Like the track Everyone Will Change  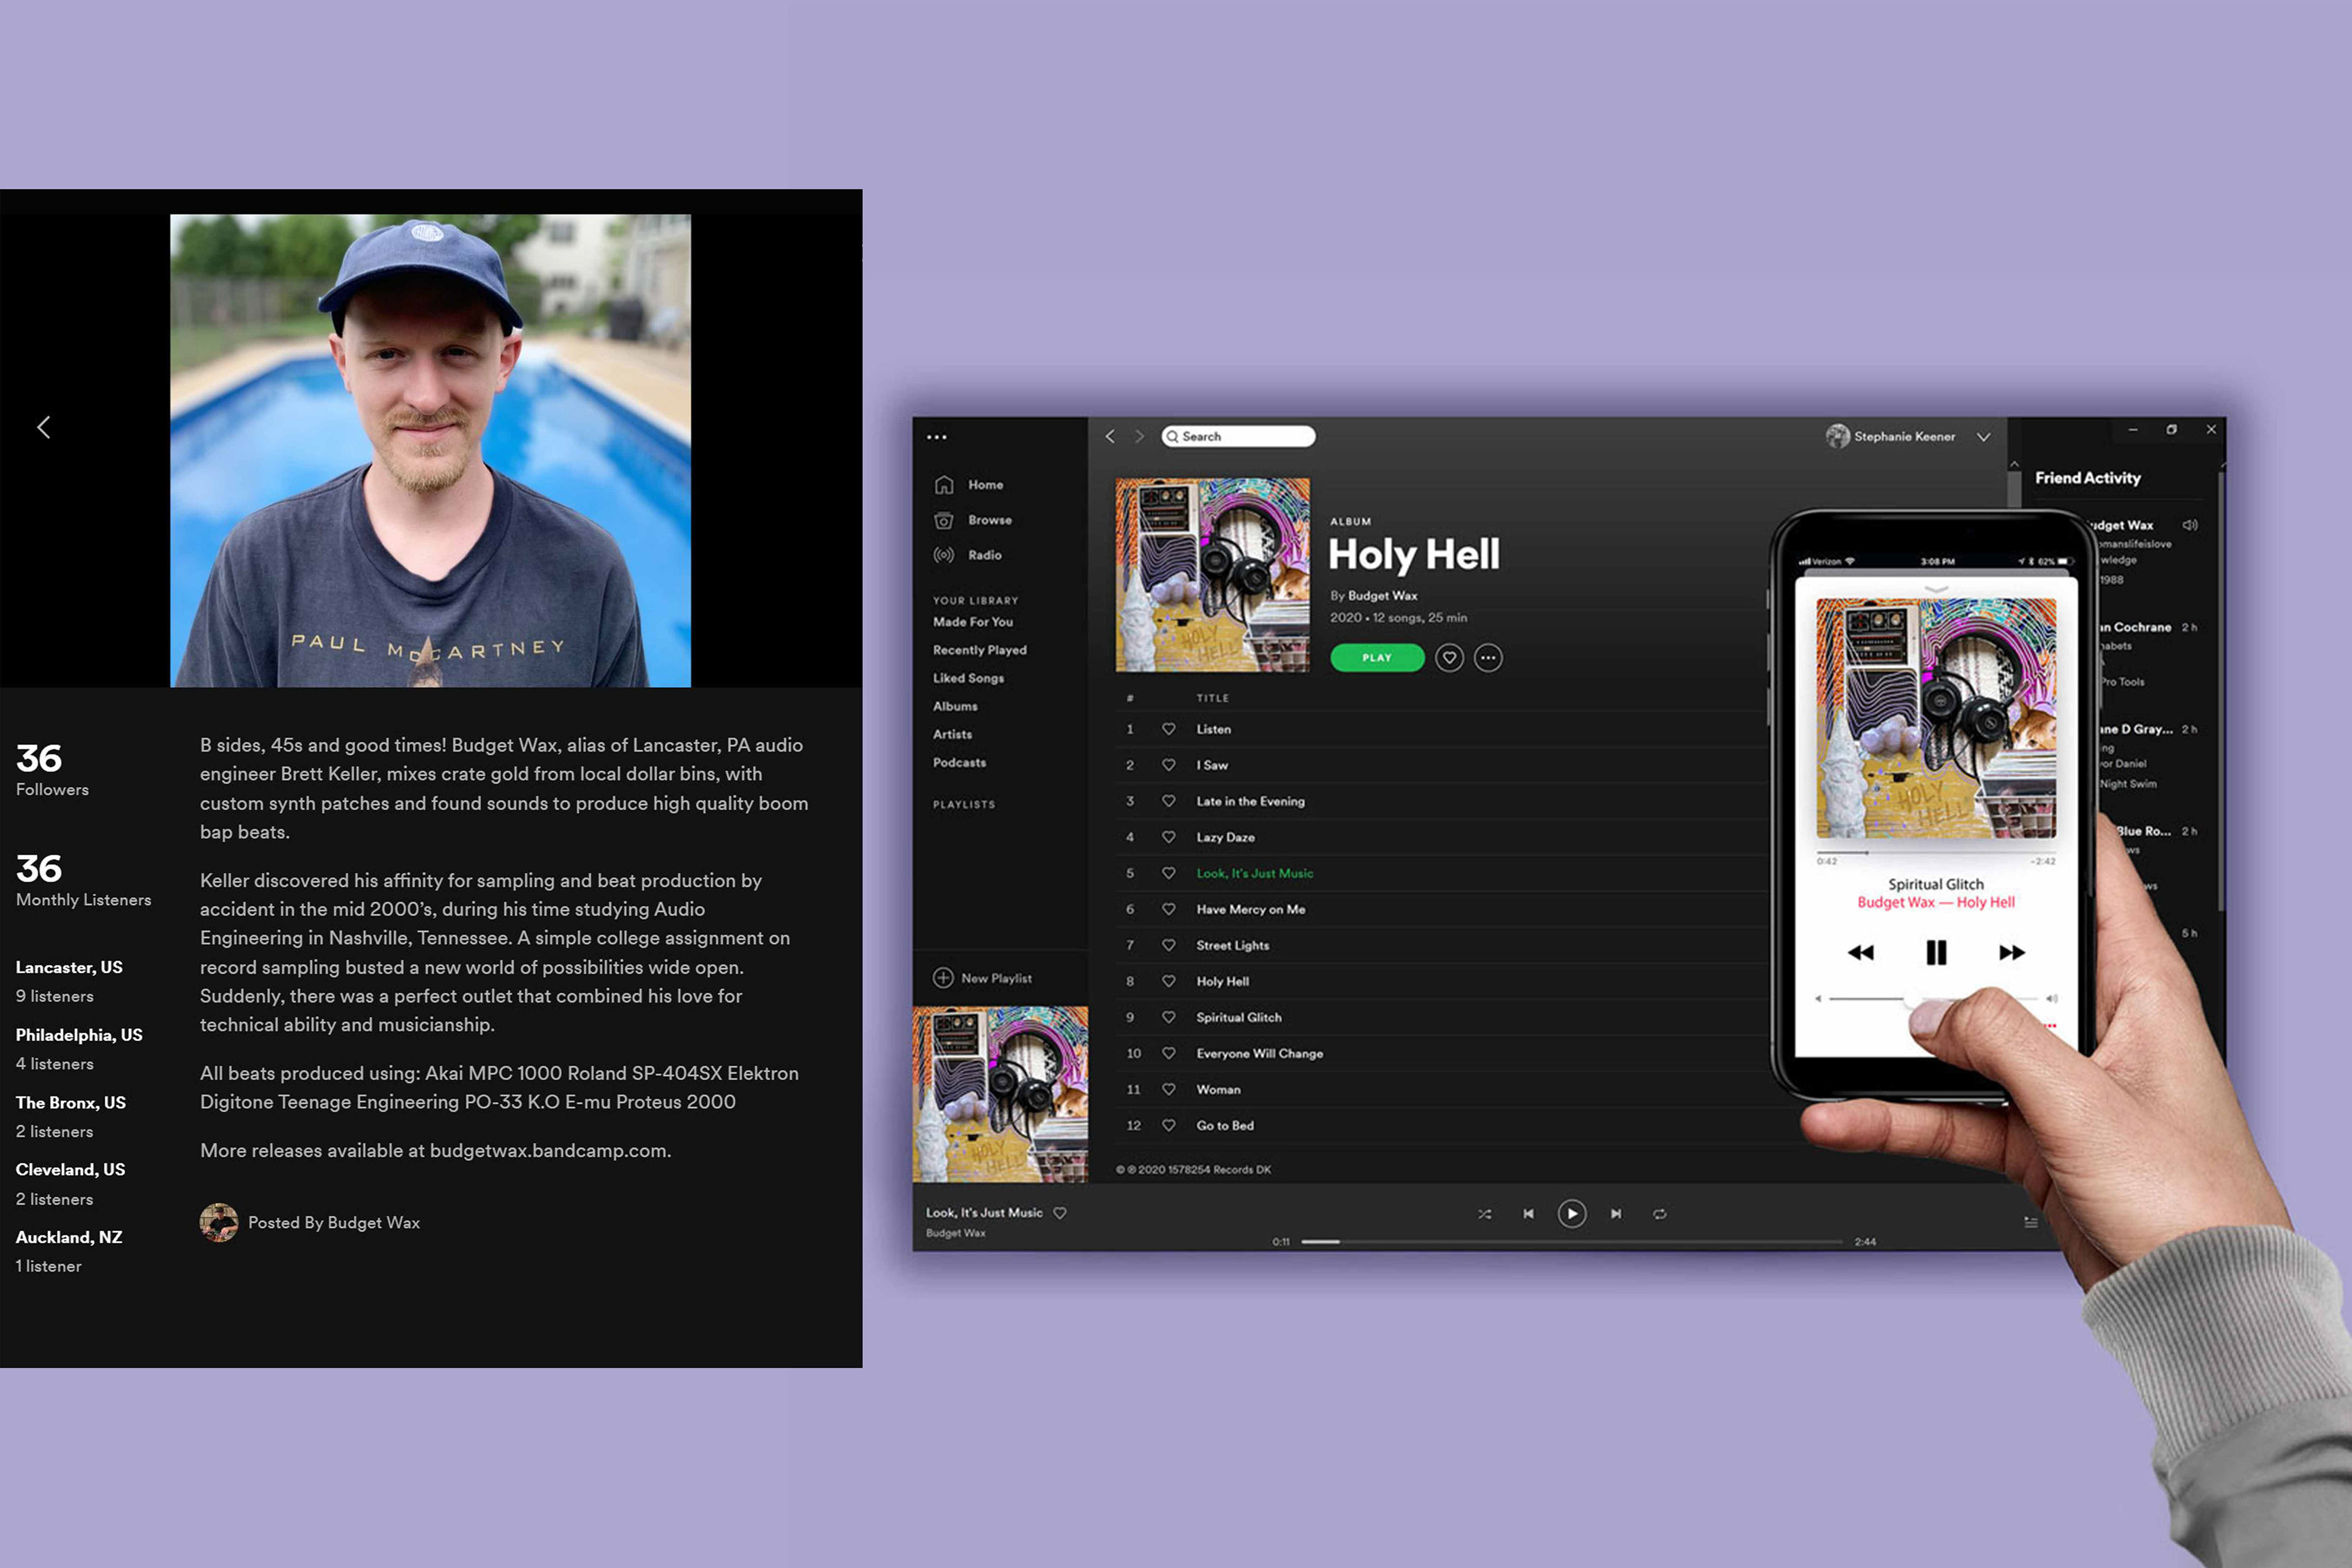[x=1168, y=1053]
